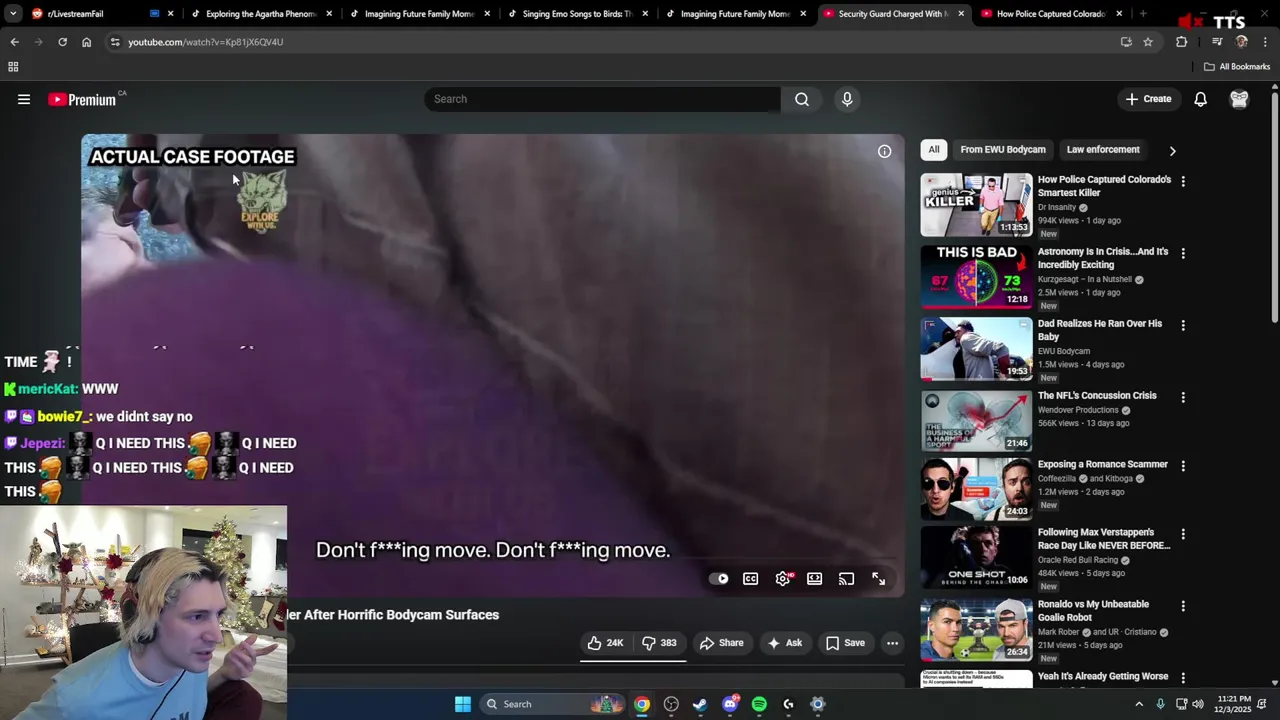The width and height of the screenshot is (1280, 720).
Task: Open taskbar volume control
Action: click(1198, 704)
